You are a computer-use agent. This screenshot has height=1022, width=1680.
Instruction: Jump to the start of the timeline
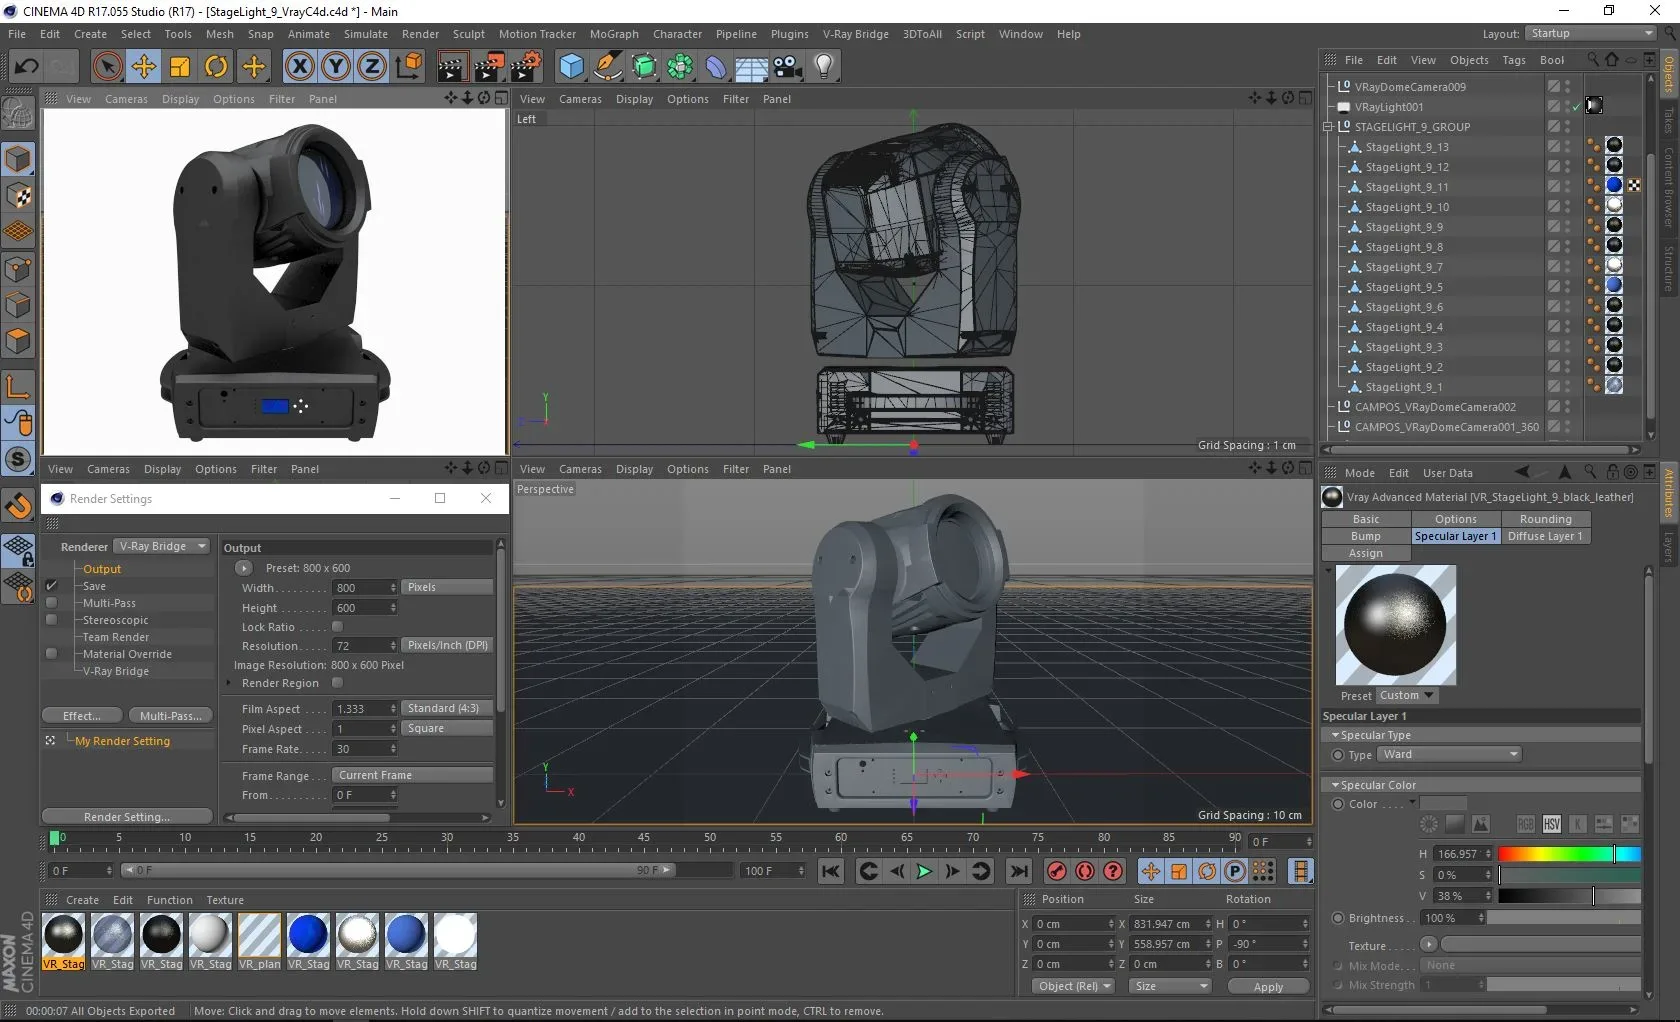831,871
